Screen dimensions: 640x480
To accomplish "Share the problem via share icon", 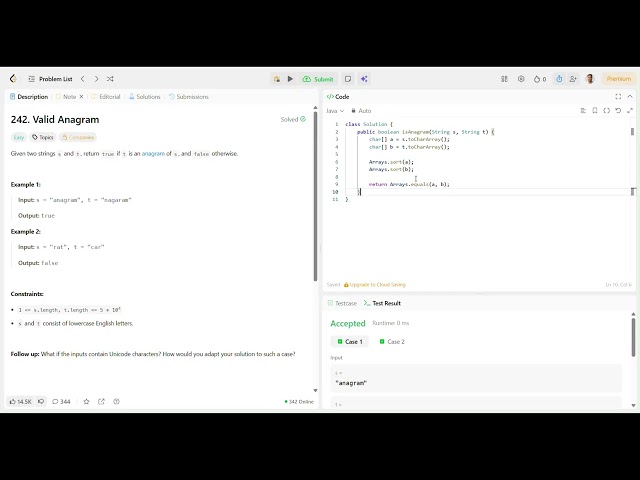I will pos(101,402).
